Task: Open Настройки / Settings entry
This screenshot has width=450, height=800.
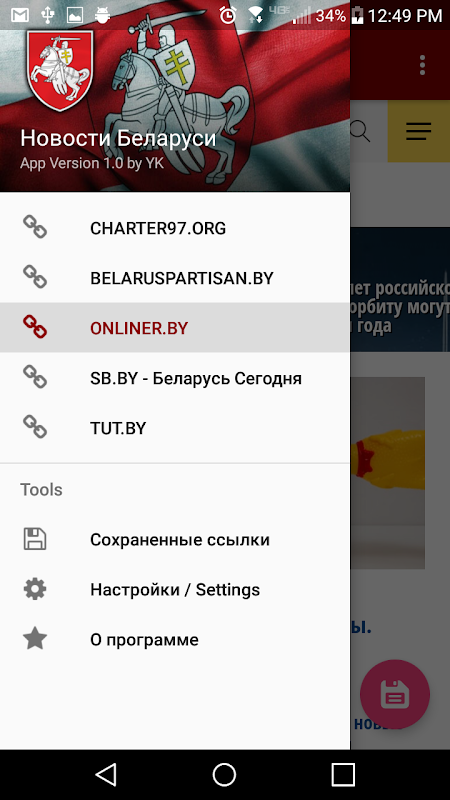Action: click(175, 589)
